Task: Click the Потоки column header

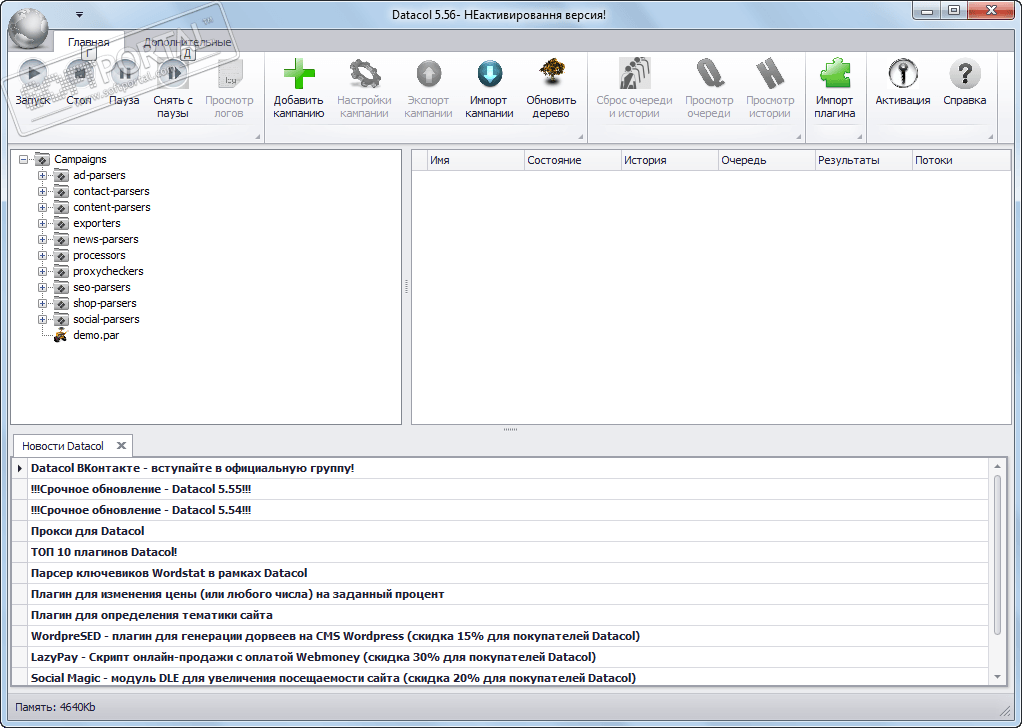Action: click(x=961, y=160)
